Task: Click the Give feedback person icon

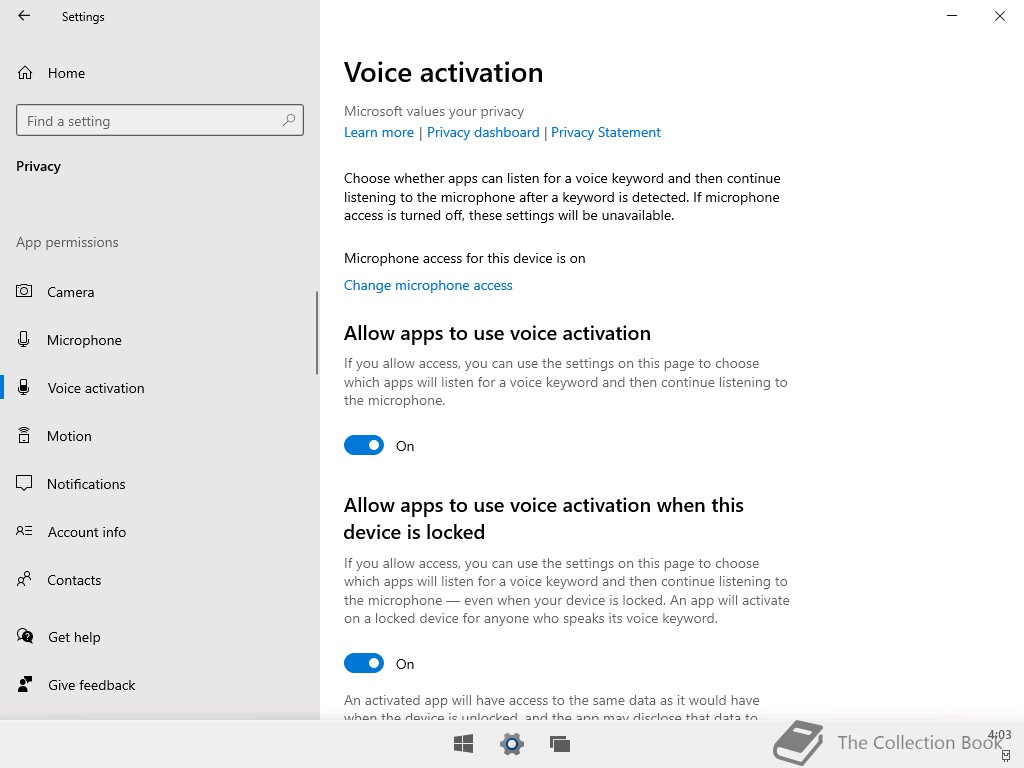Action: (x=25, y=684)
